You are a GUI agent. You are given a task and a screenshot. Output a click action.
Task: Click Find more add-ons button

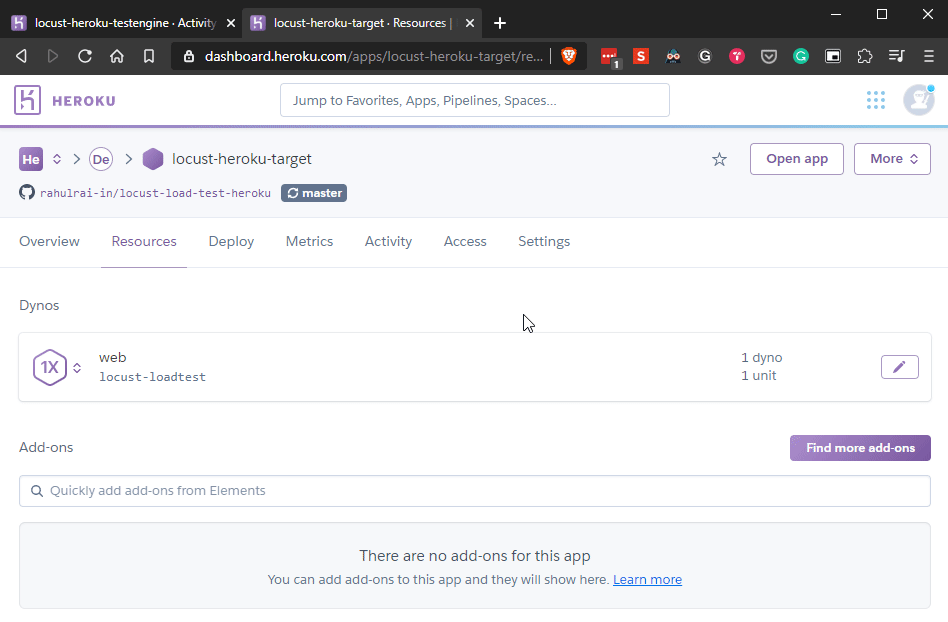coord(860,448)
